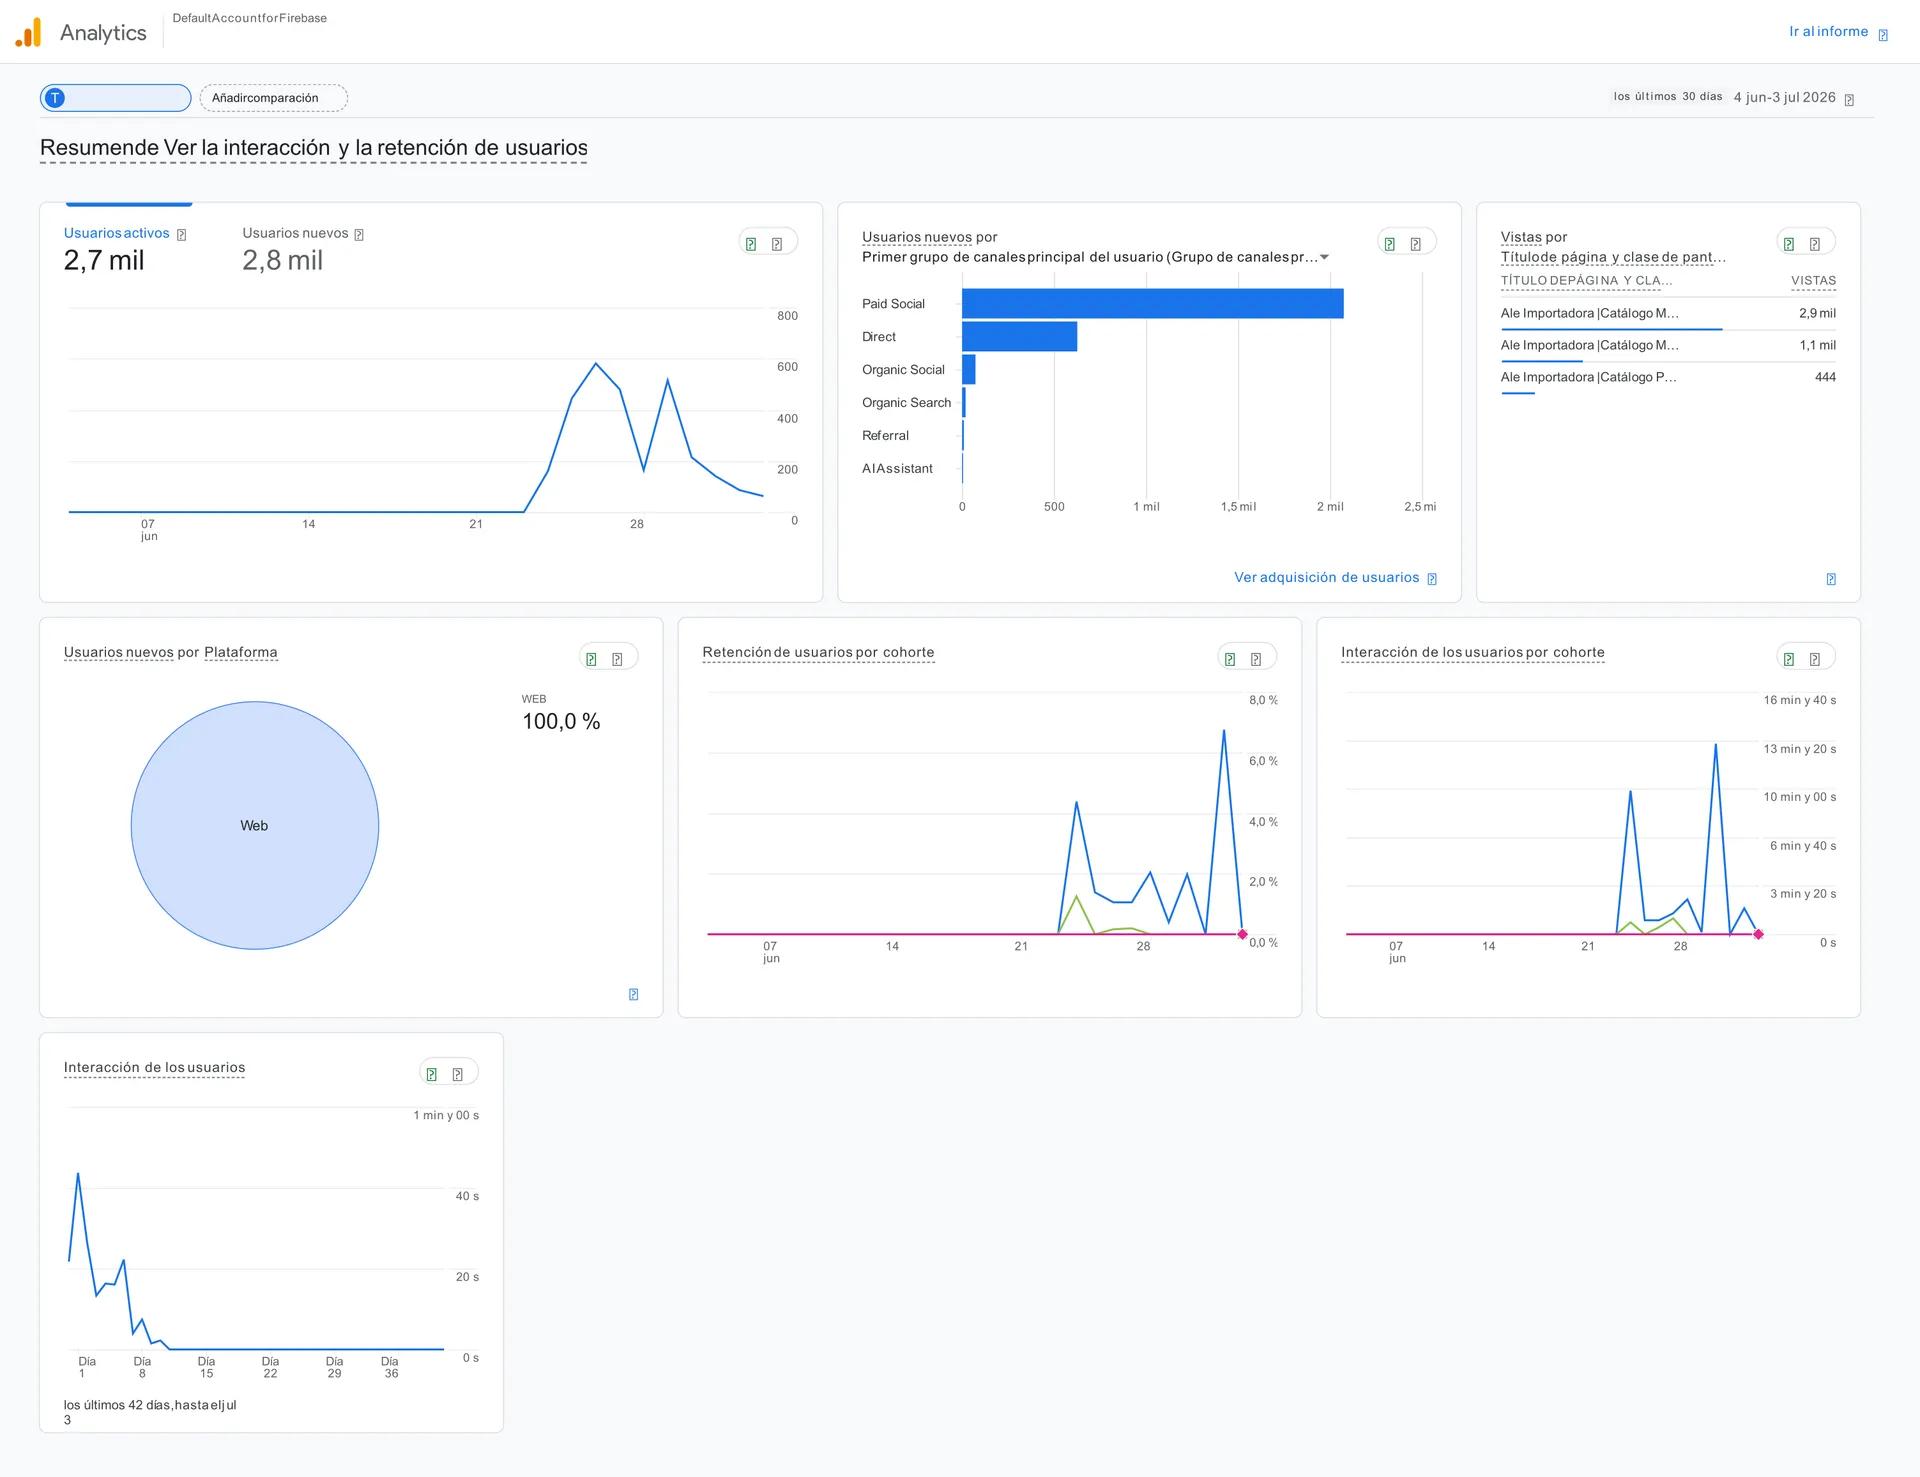Click the VISTAS column header
Screen dimensions: 1920x1477
click(x=1813, y=281)
